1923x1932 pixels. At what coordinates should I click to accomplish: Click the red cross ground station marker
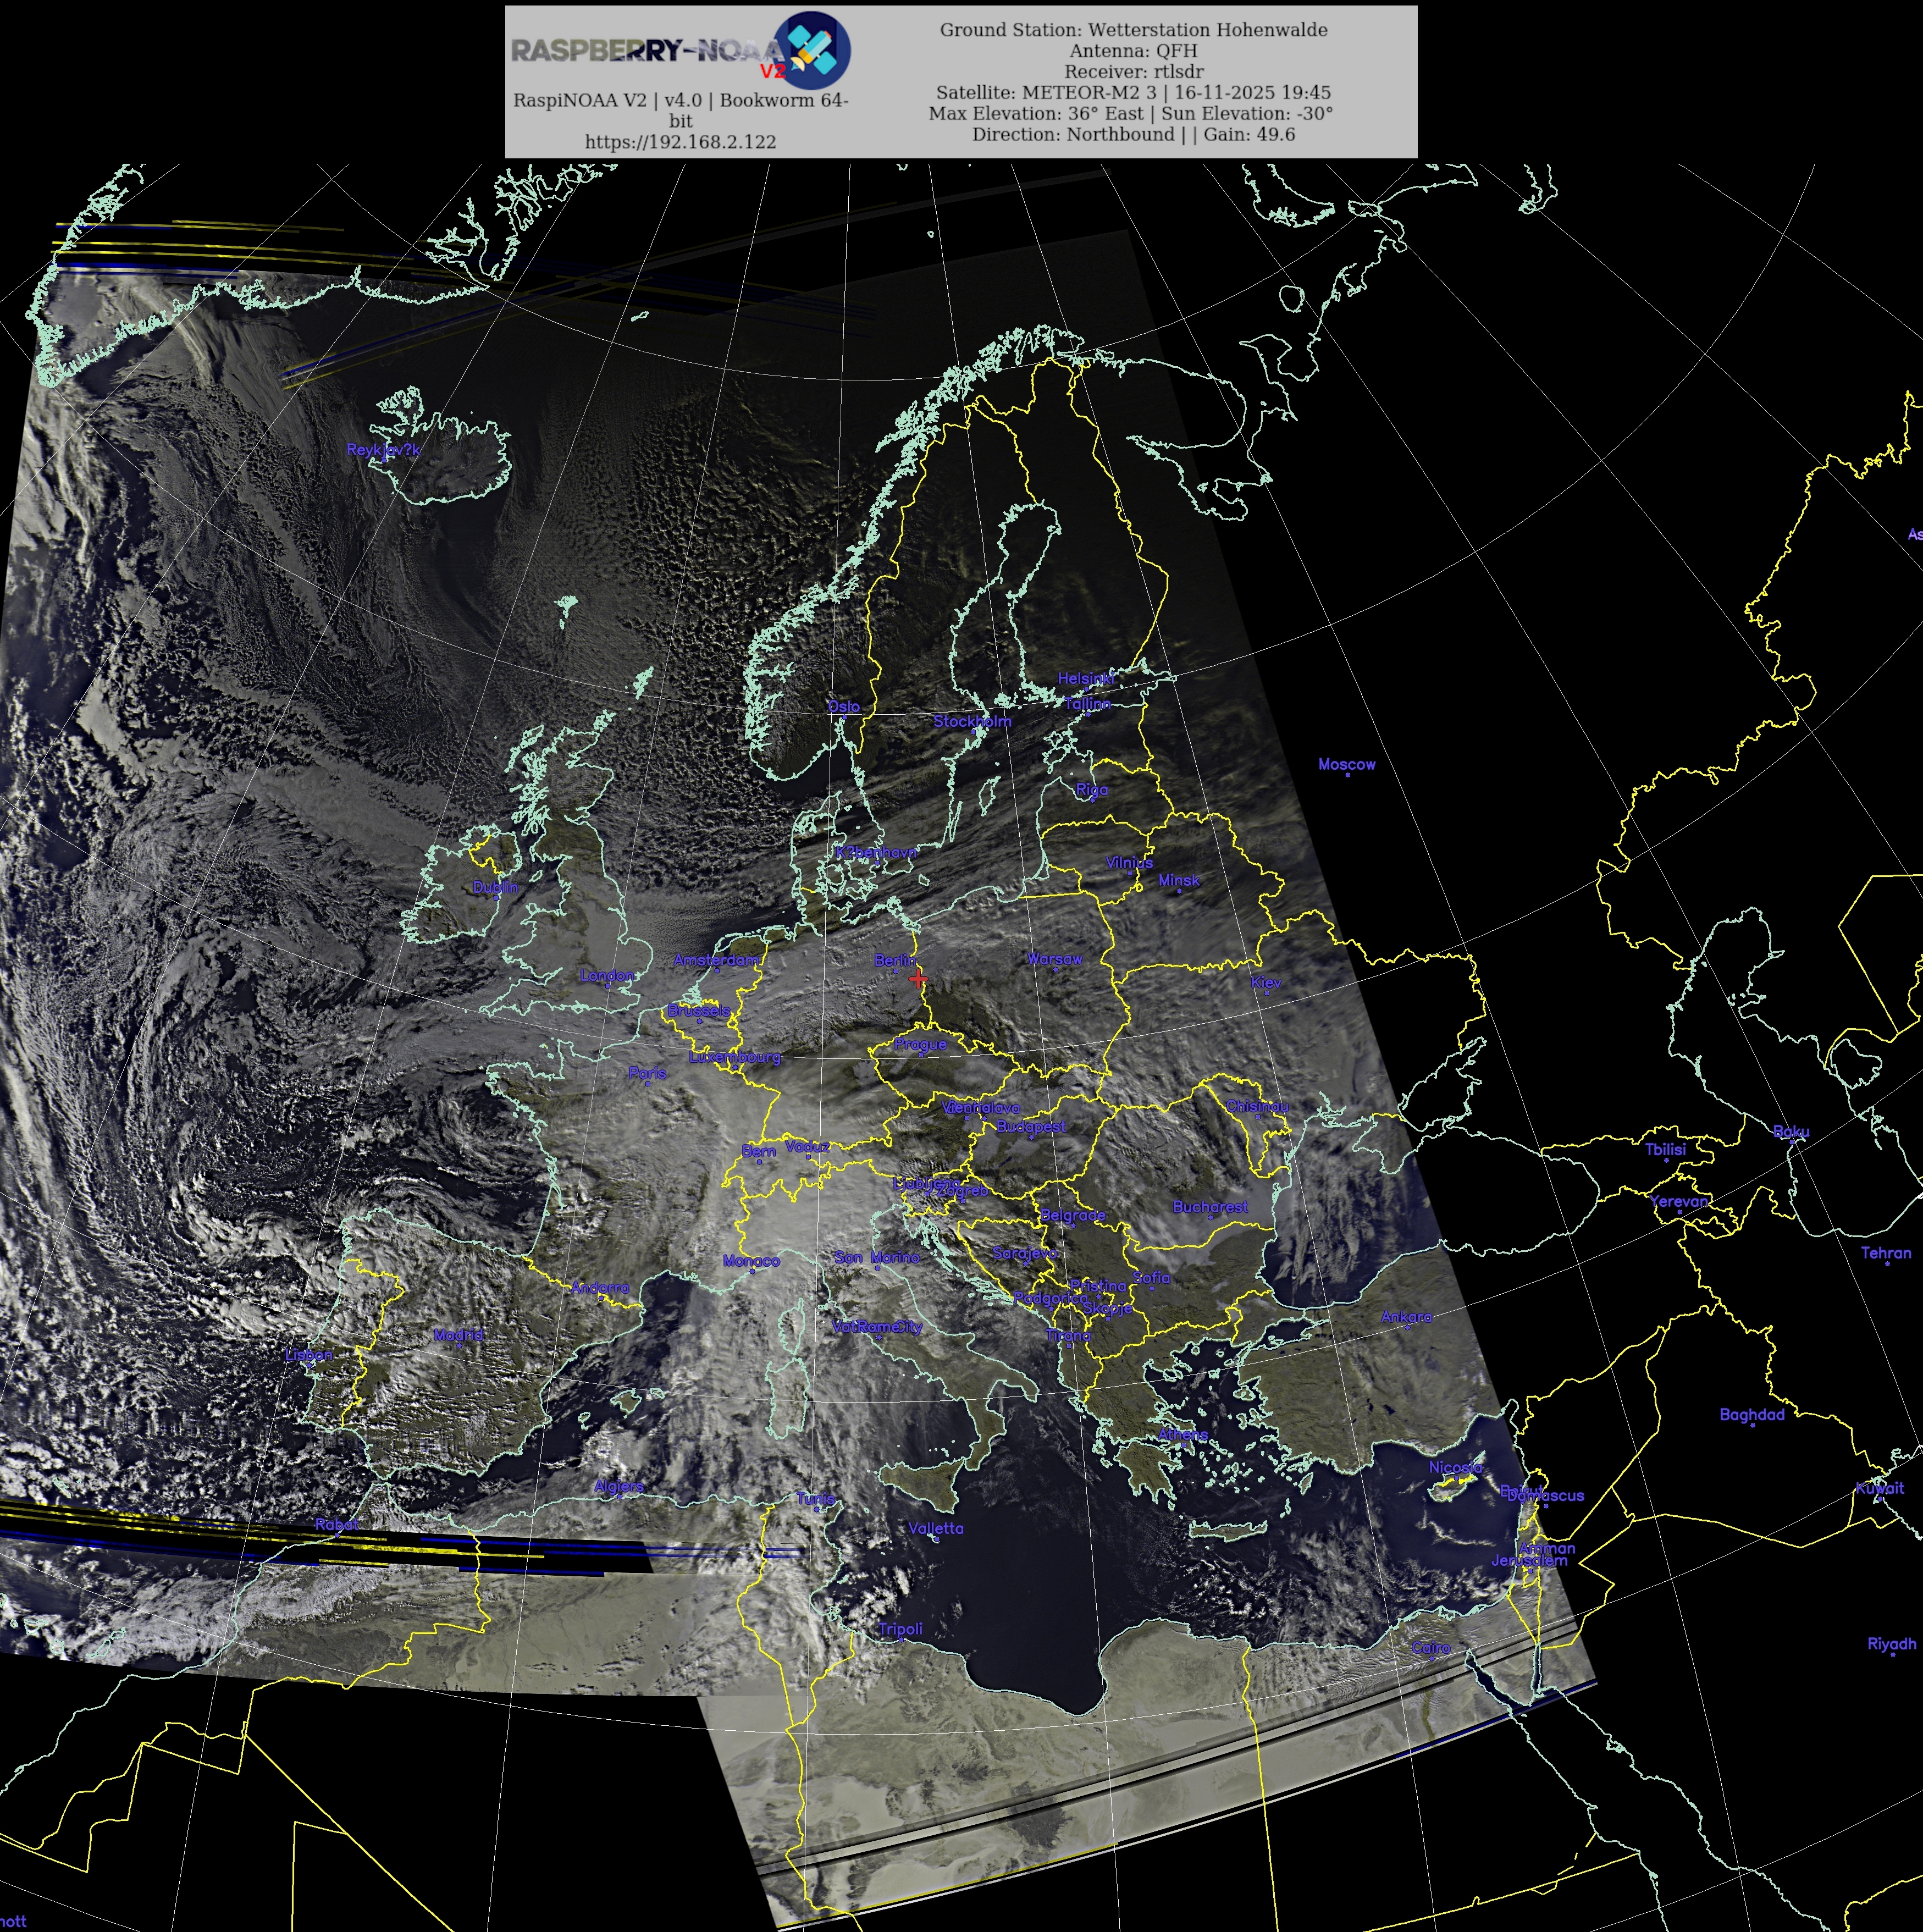[x=918, y=978]
